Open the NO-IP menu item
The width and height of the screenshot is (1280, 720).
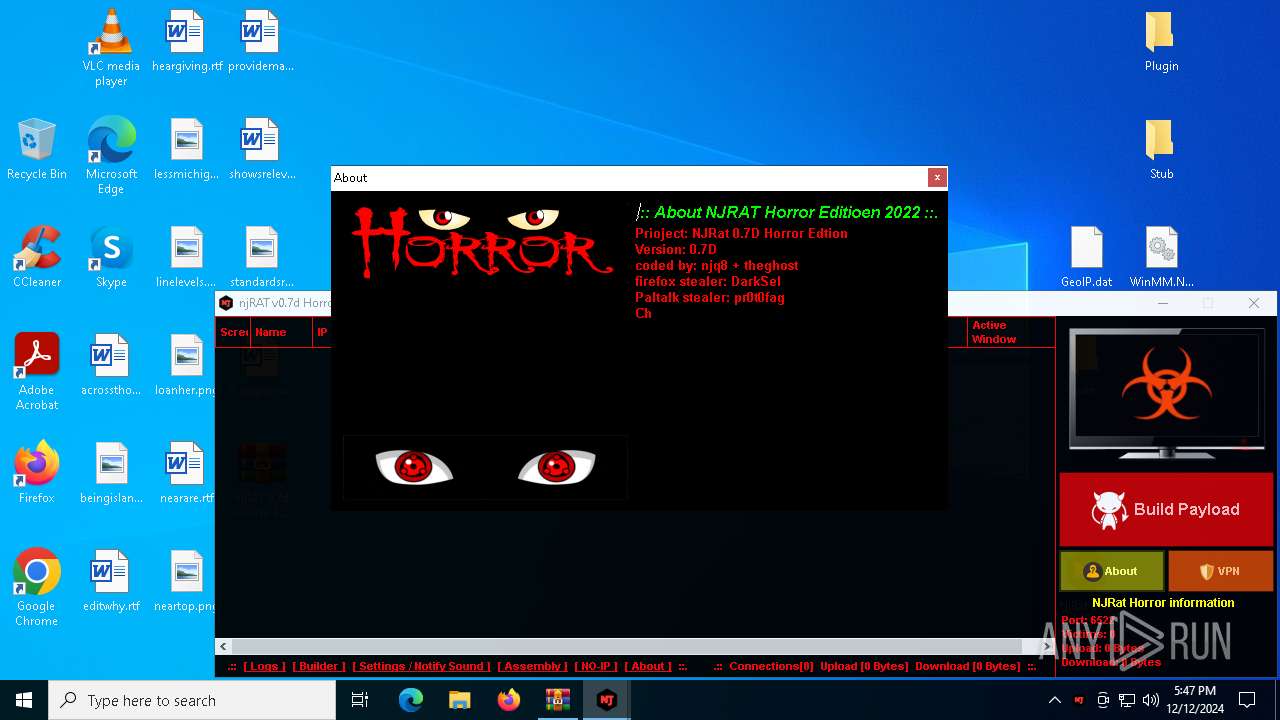[596, 666]
